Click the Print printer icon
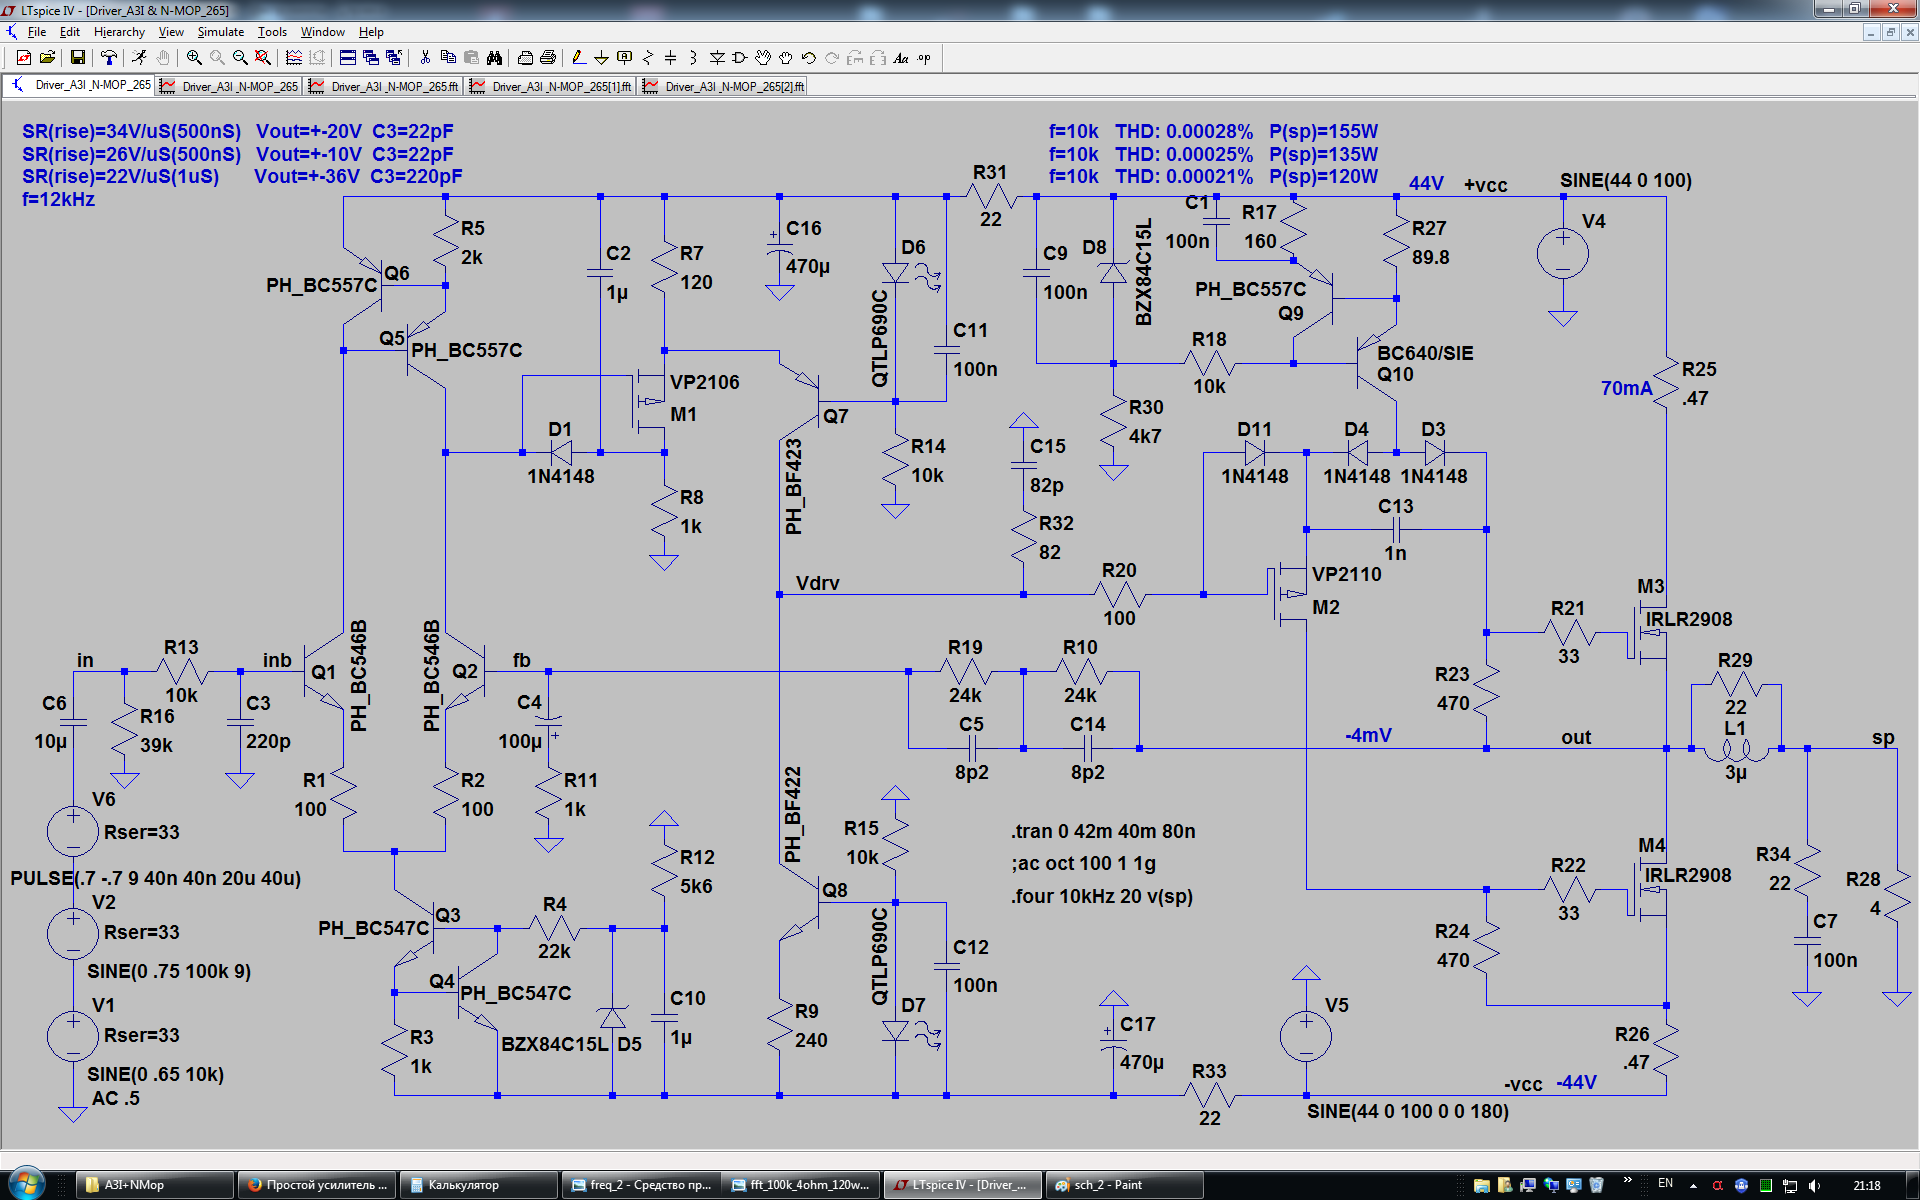The width and height of the screenshot is (1920, 1200). click(x=548, y=58)
